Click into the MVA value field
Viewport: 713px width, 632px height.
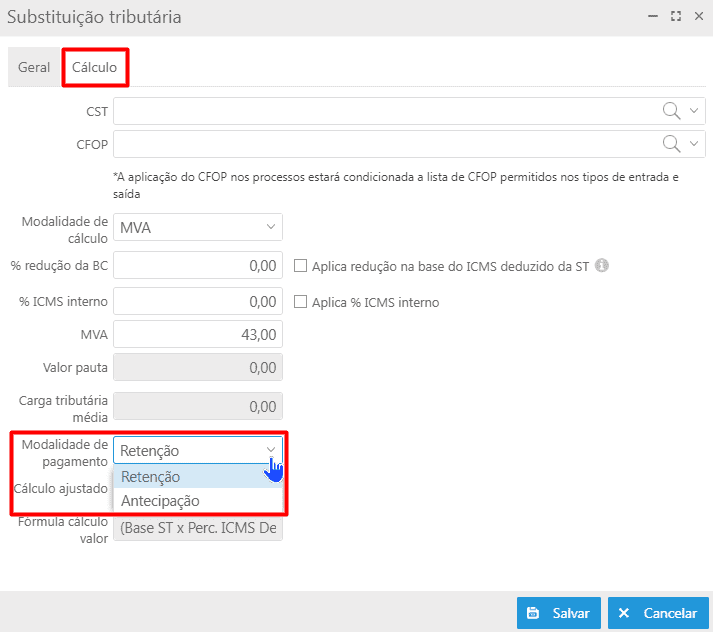click(198, 334)
